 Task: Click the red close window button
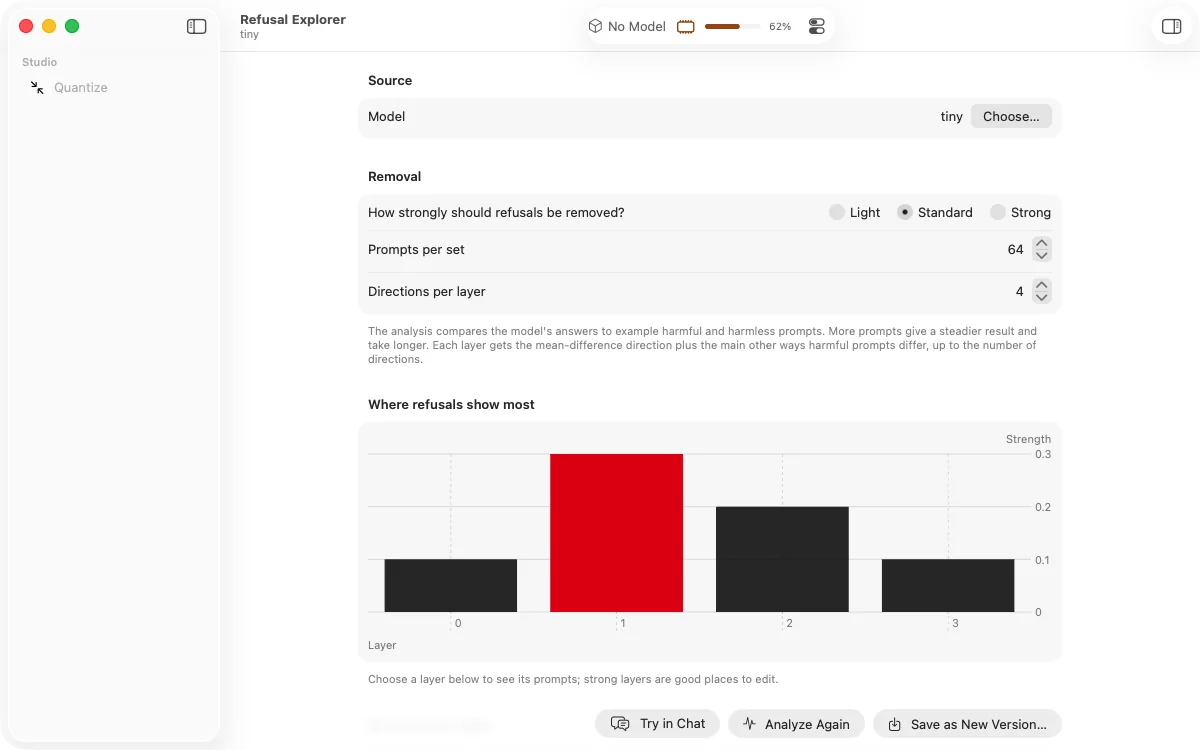click(26, 26)
